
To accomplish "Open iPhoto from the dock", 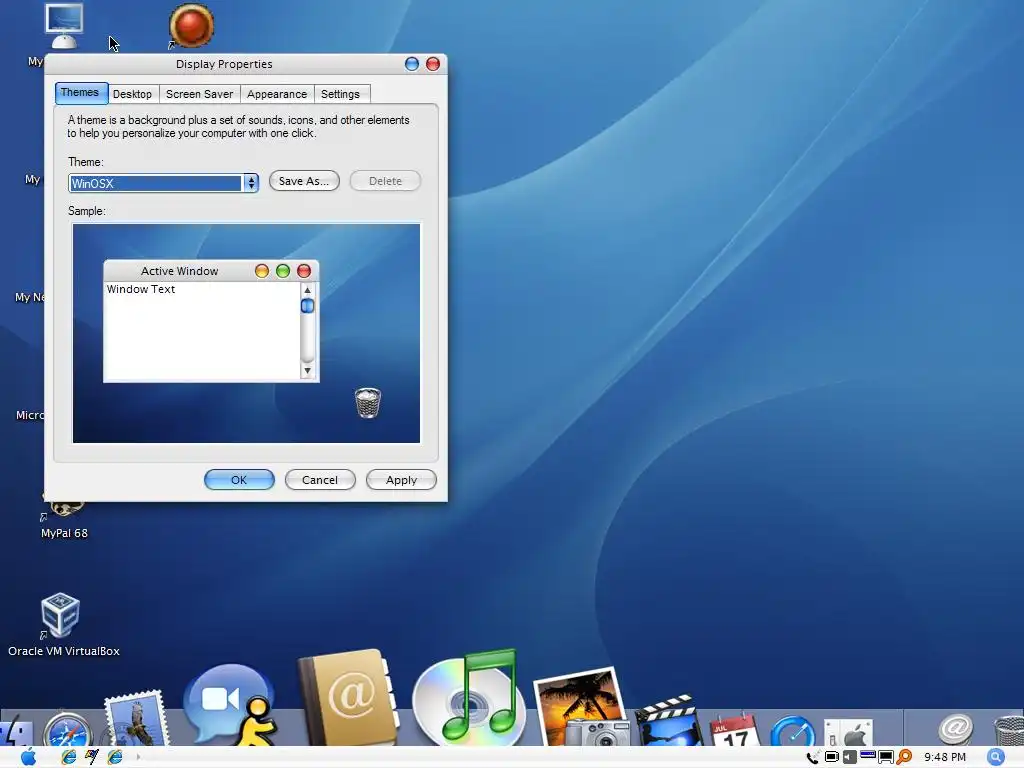I will point(580,707).
